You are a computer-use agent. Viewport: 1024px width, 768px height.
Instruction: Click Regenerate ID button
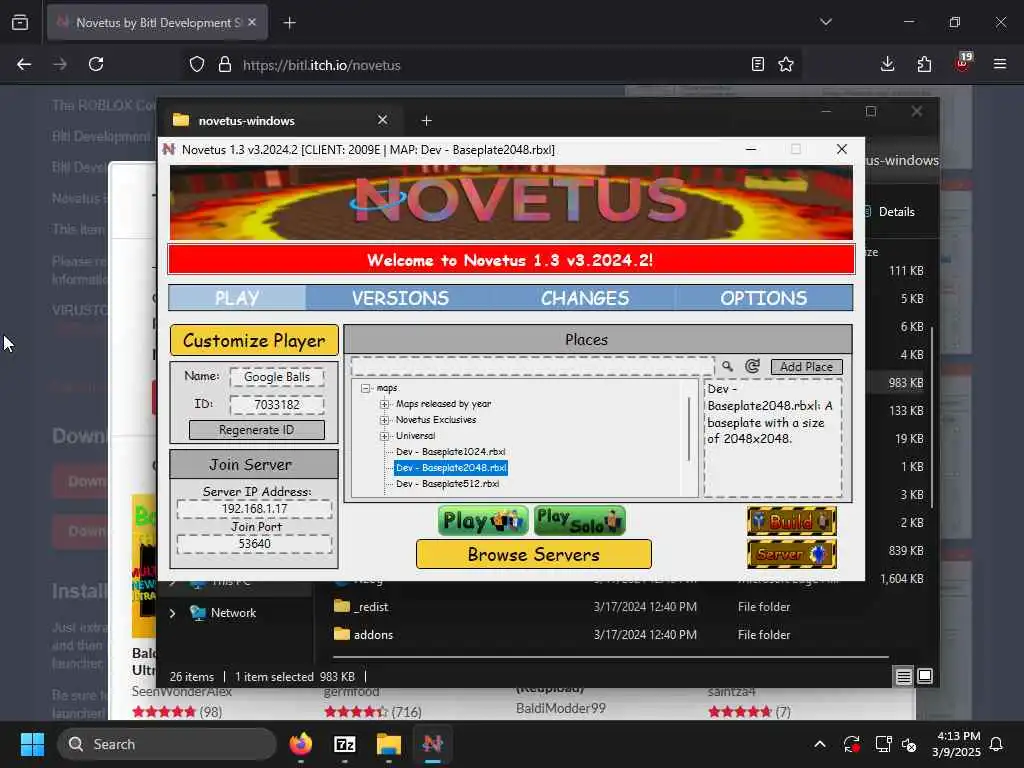click(x=256, y=430)
